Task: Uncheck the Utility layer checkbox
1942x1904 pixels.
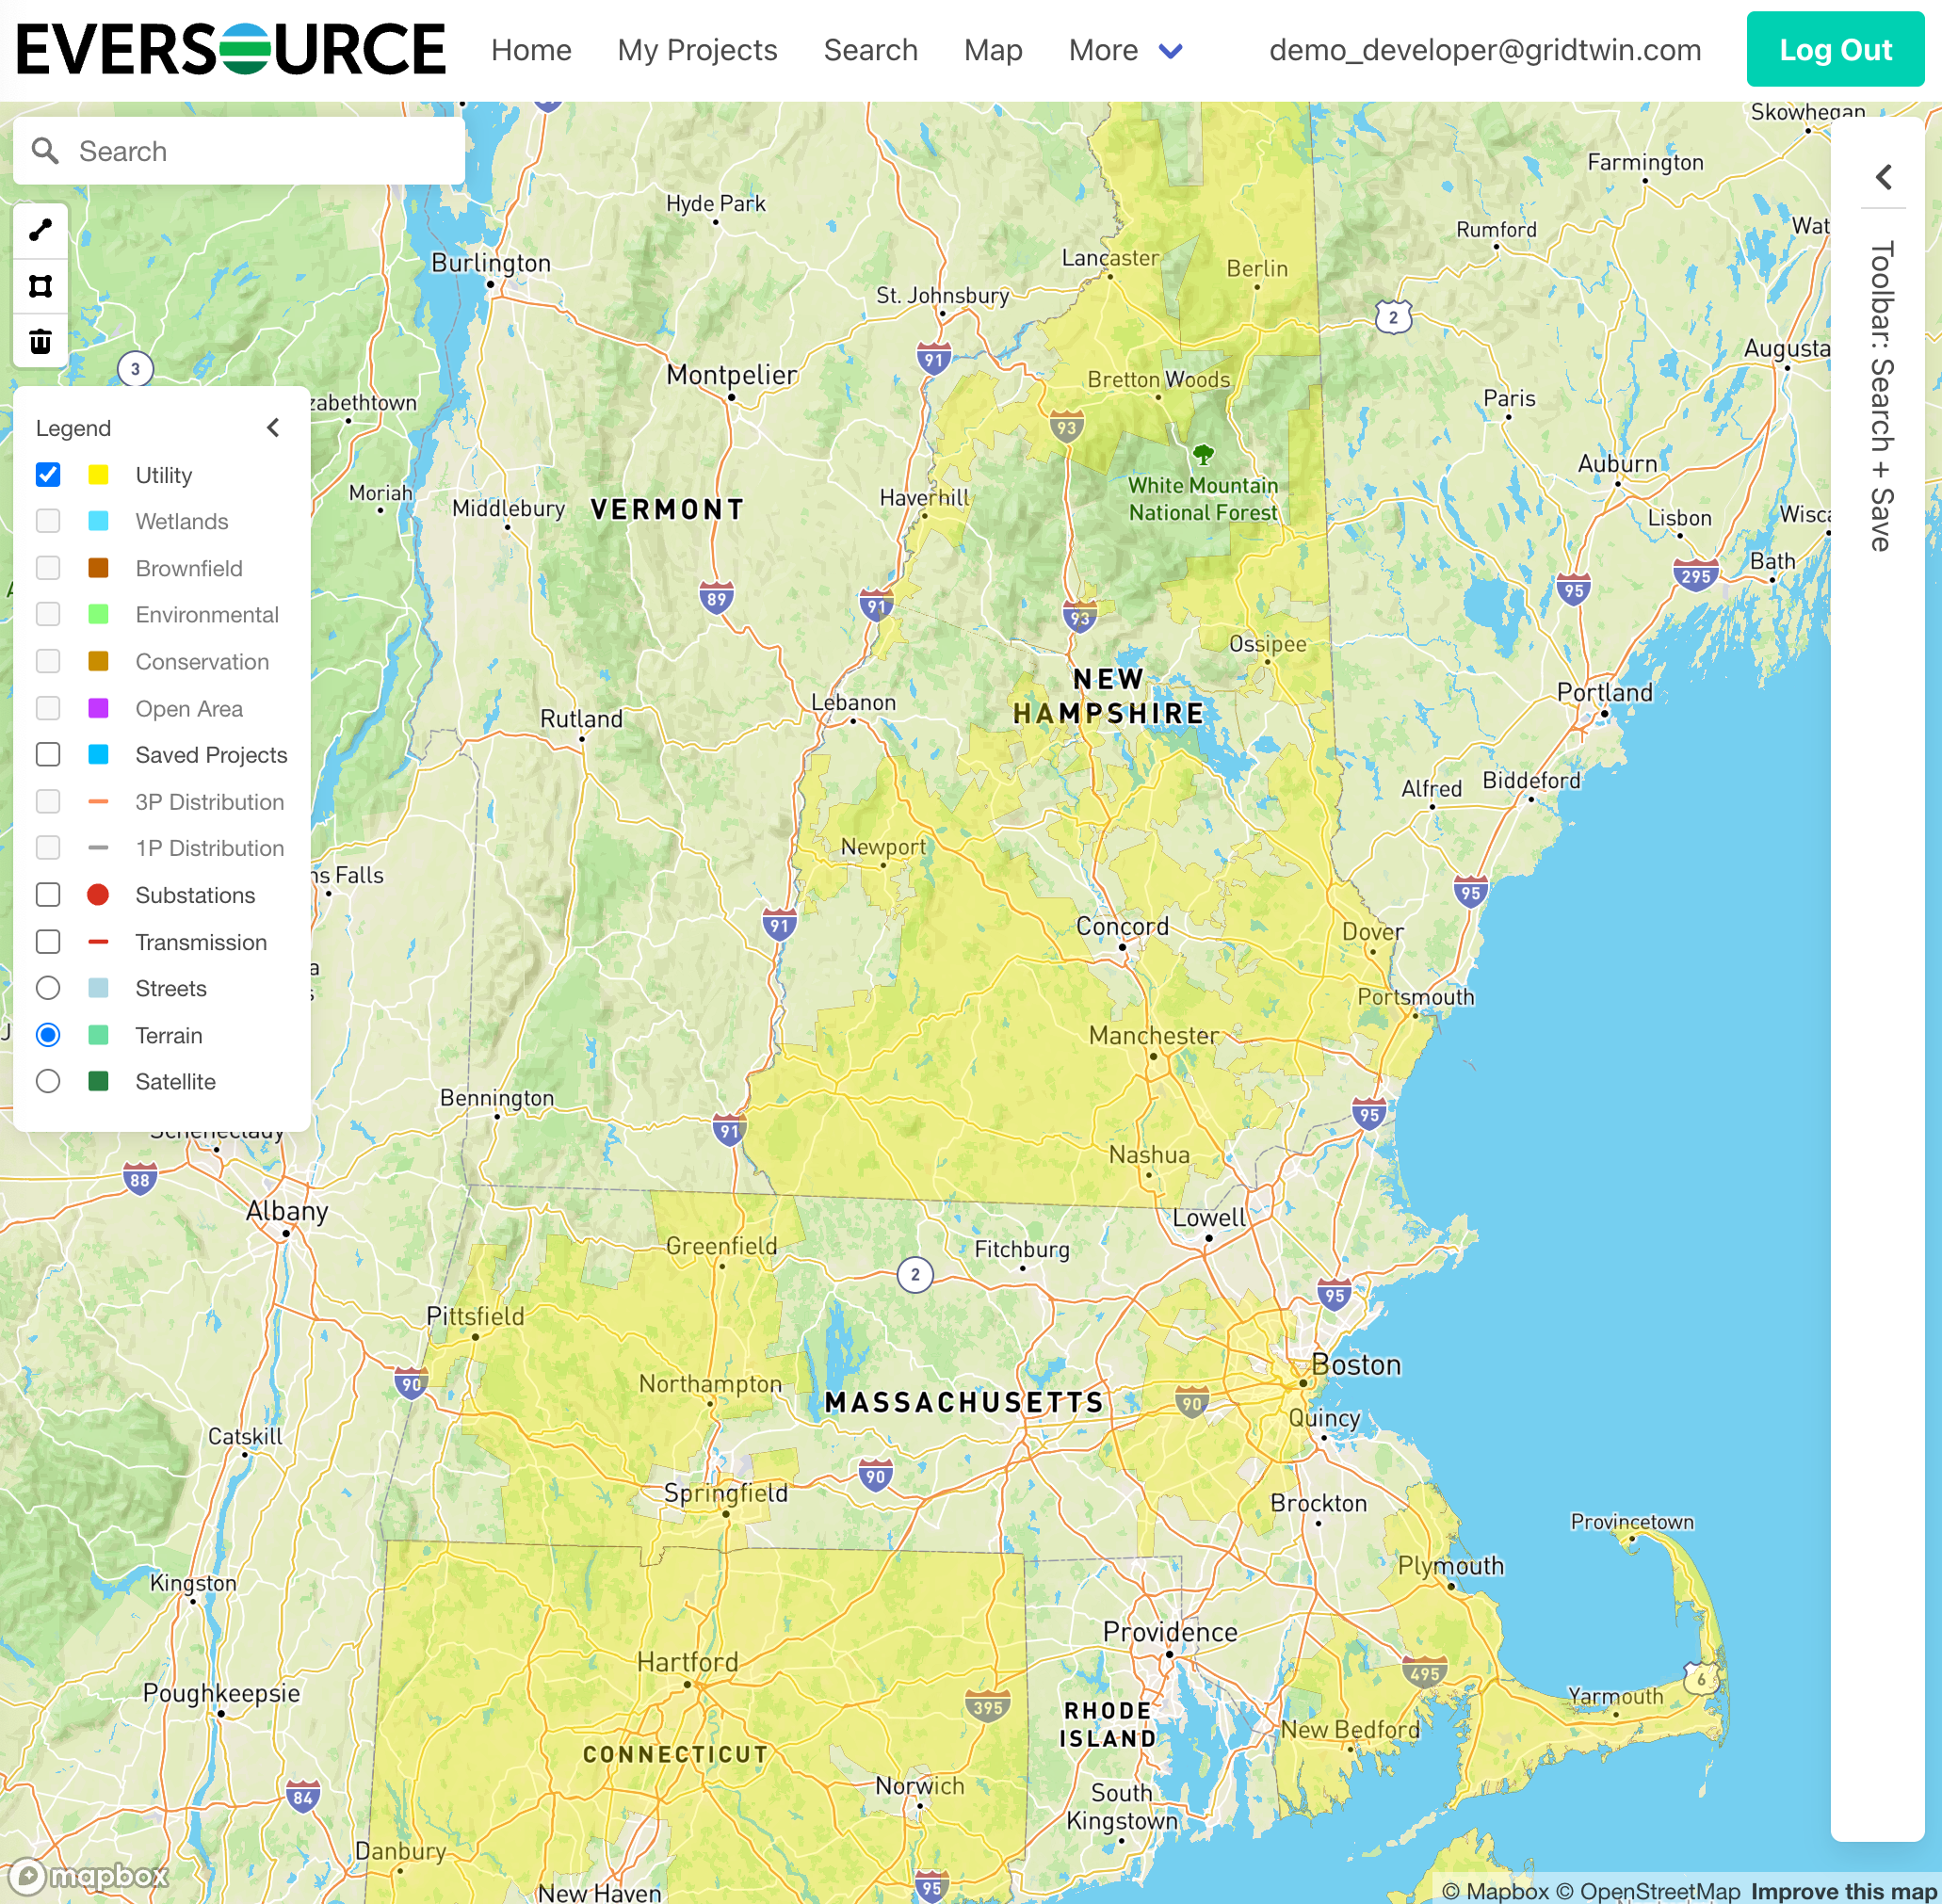Action: [47, 475]
